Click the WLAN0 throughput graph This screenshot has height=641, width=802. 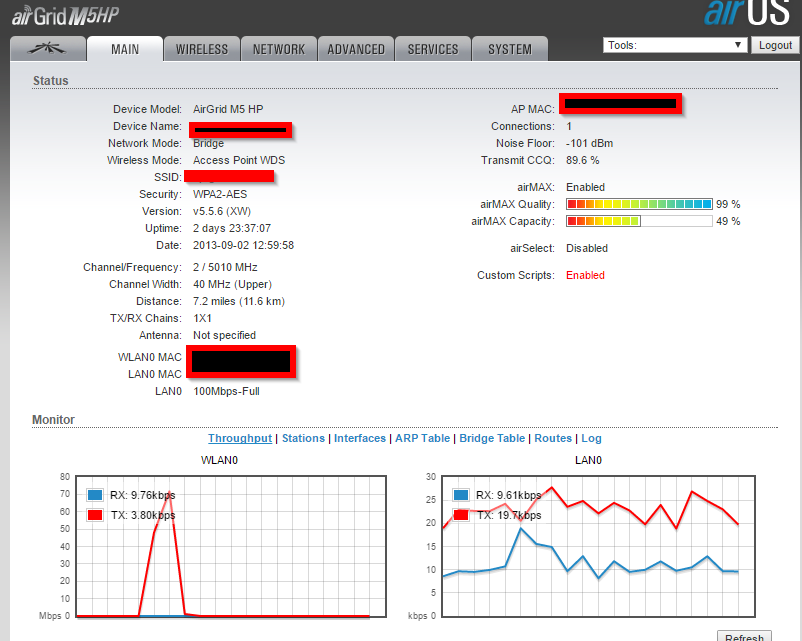click(x=231, y=546)
